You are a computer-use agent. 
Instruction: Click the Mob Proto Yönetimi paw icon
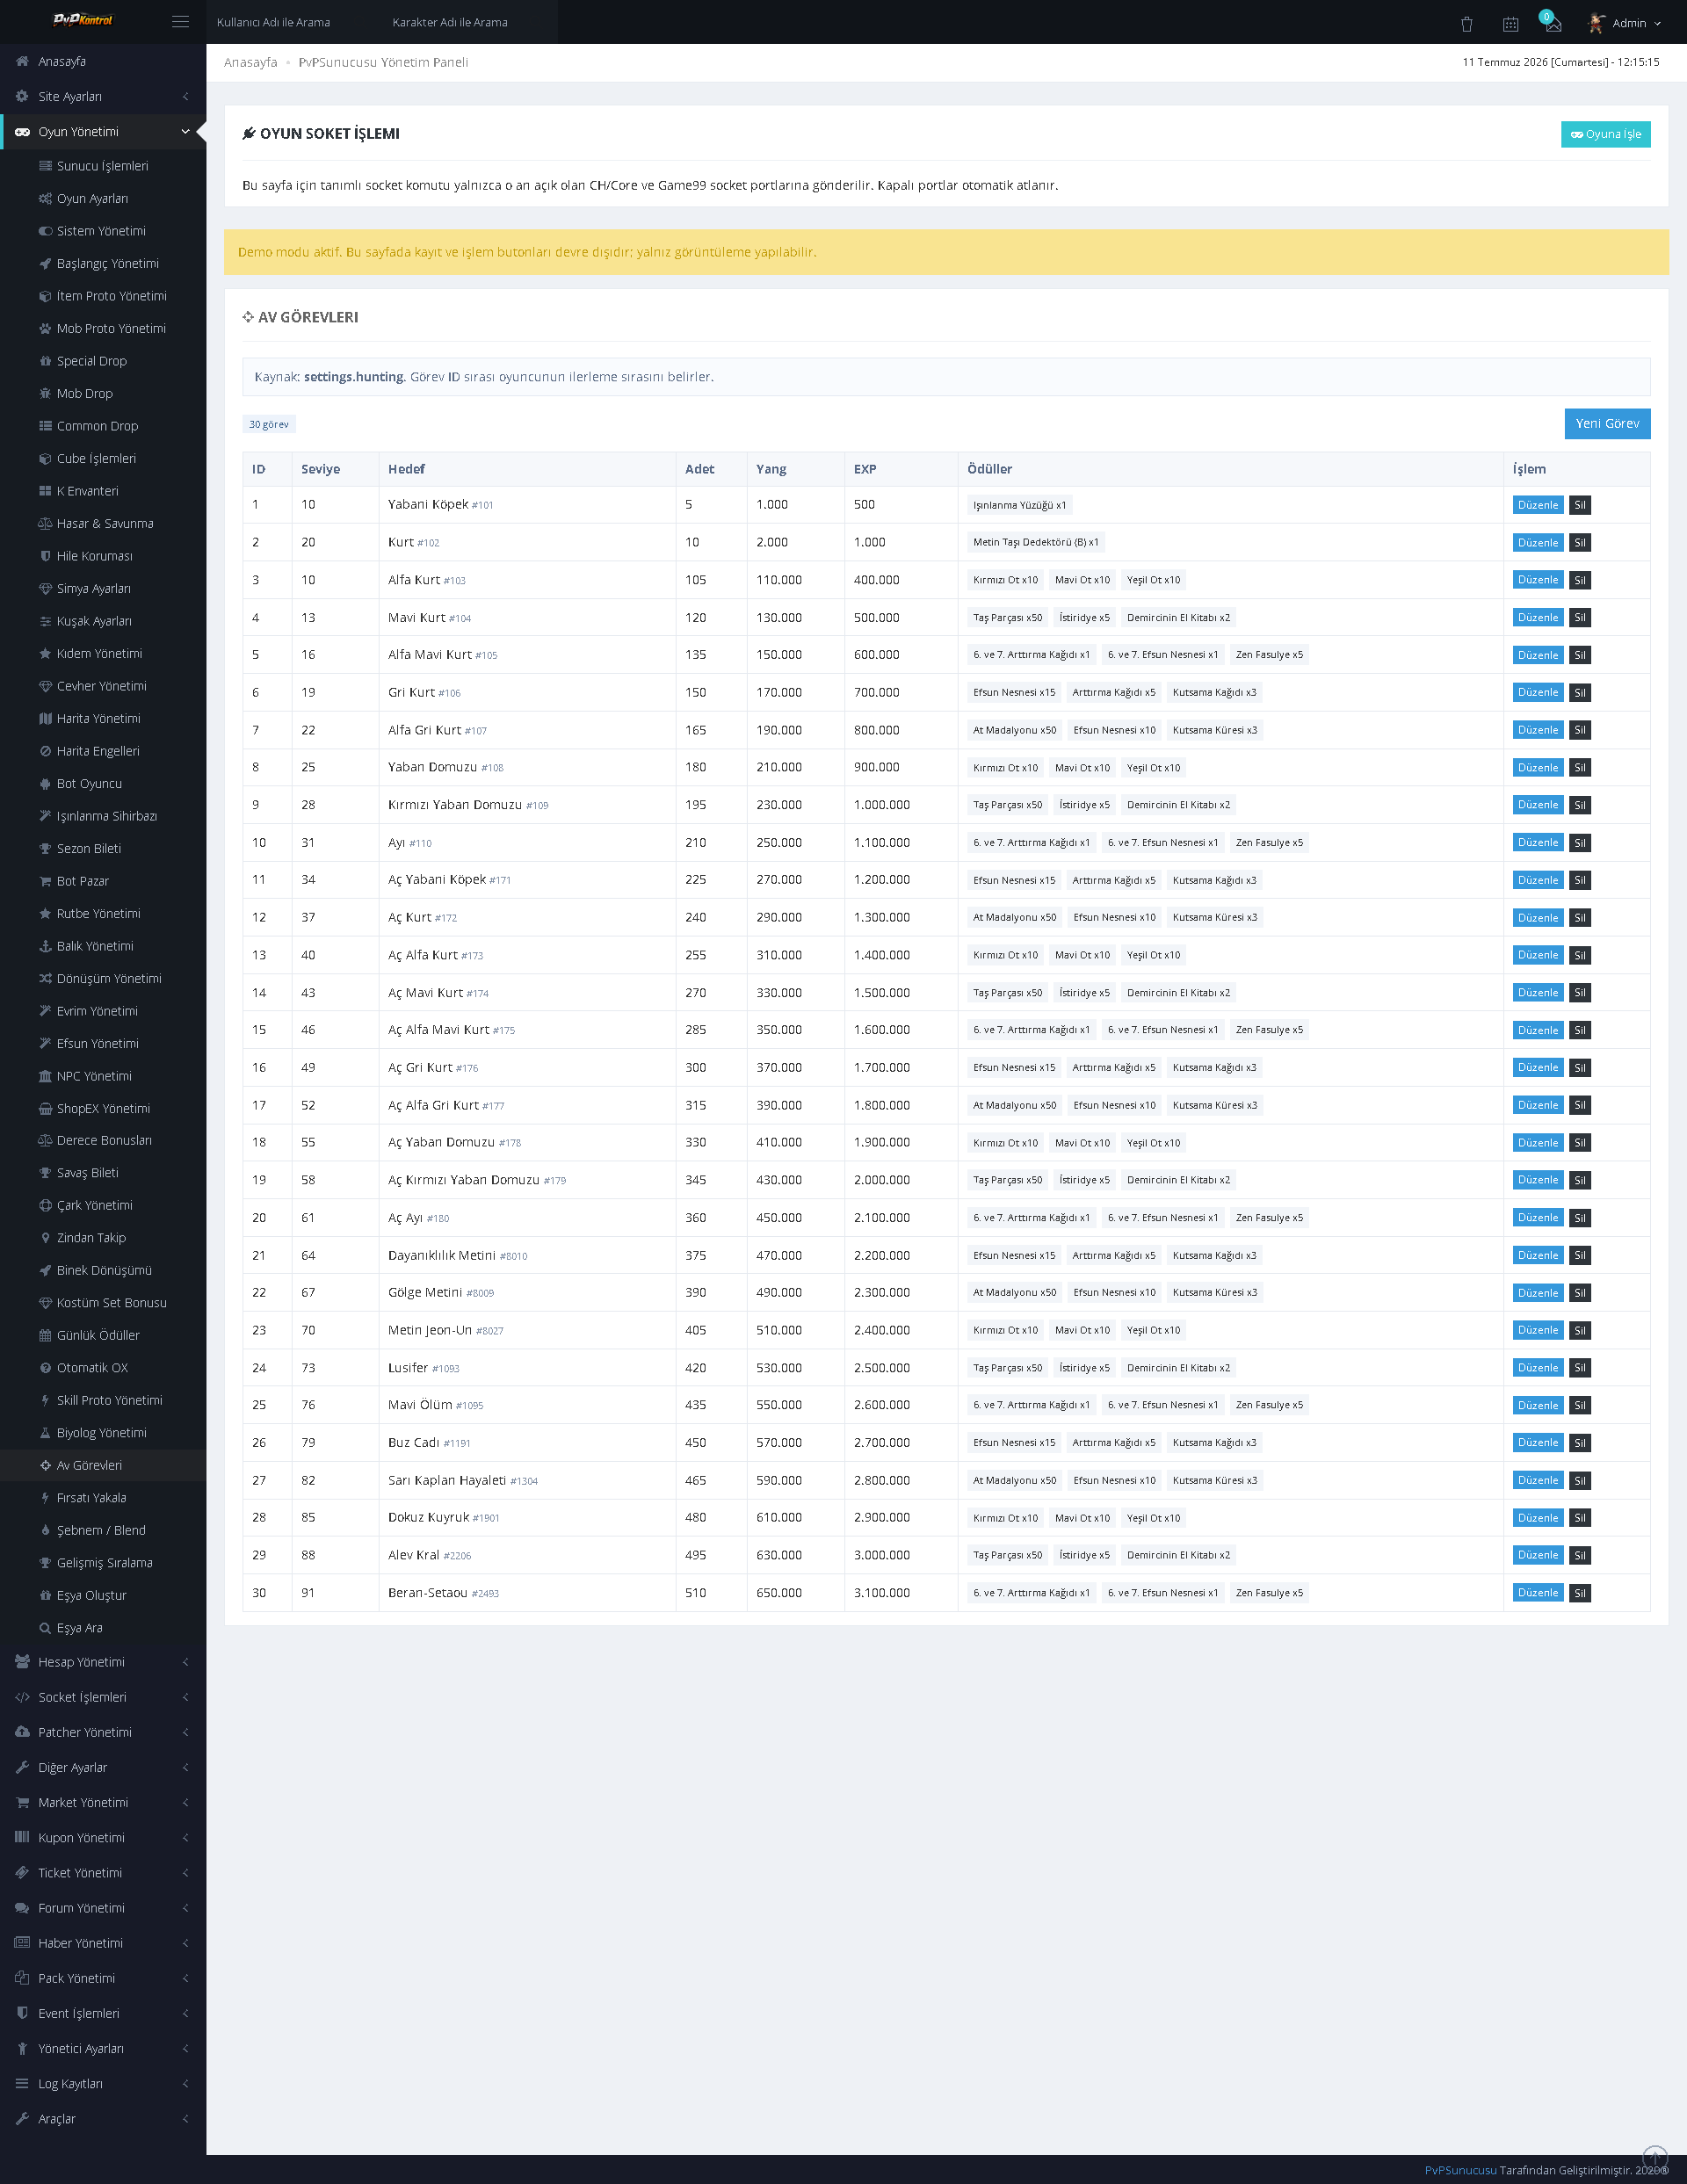(45, 329)
